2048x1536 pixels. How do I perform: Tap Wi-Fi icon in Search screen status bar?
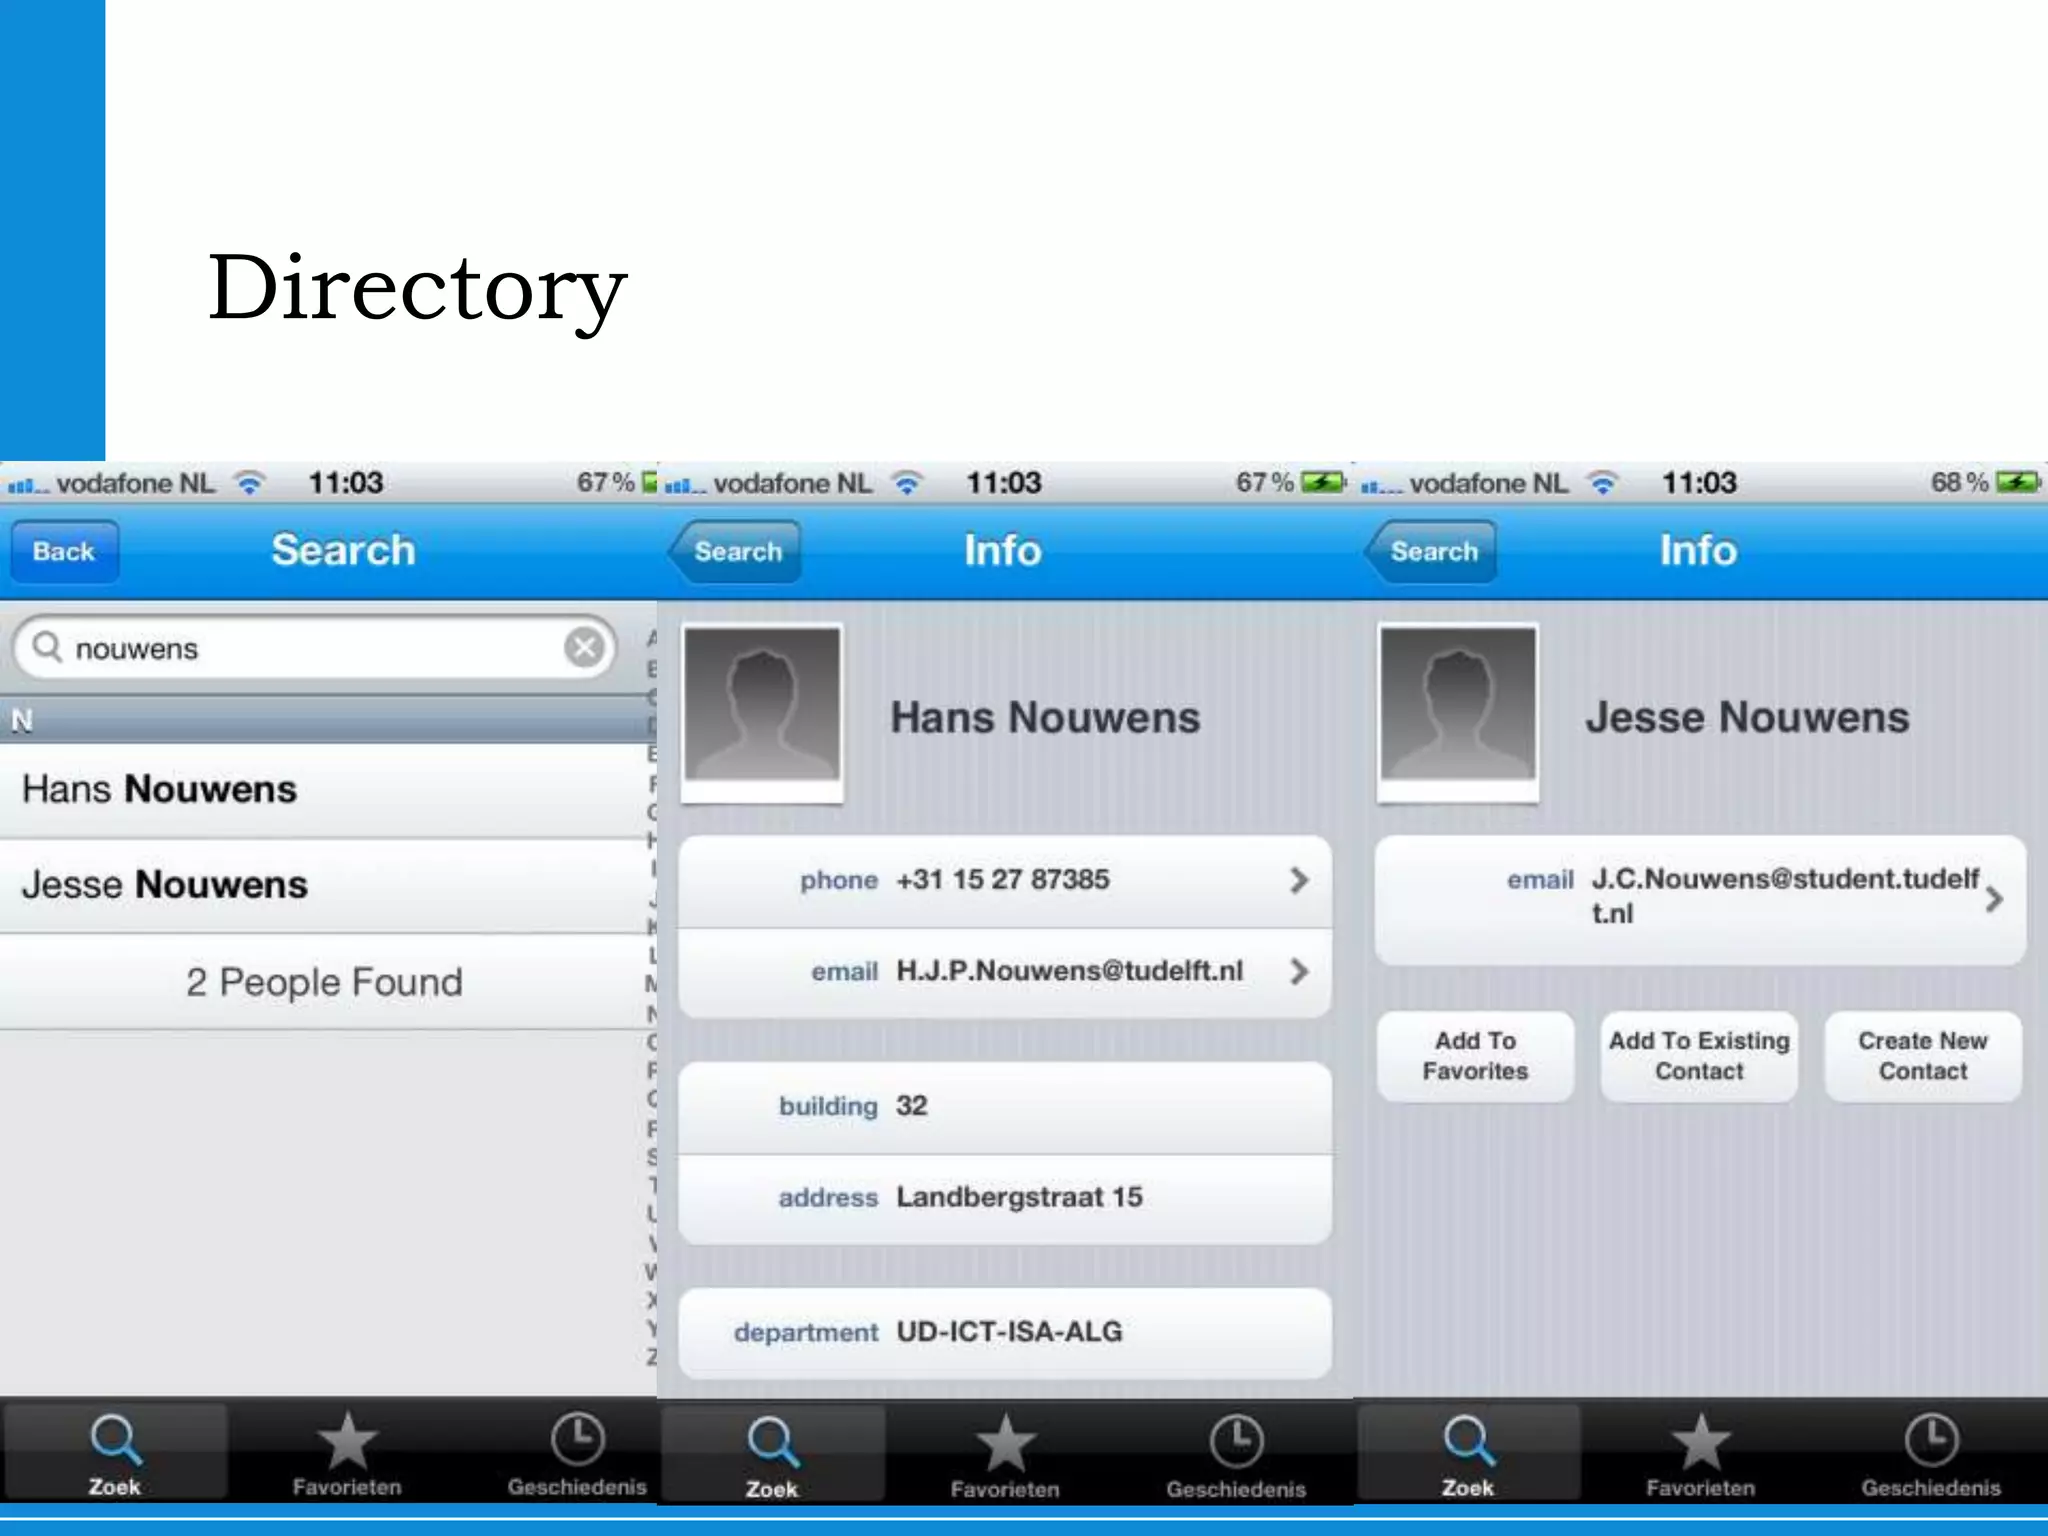[x=249, y=484]
